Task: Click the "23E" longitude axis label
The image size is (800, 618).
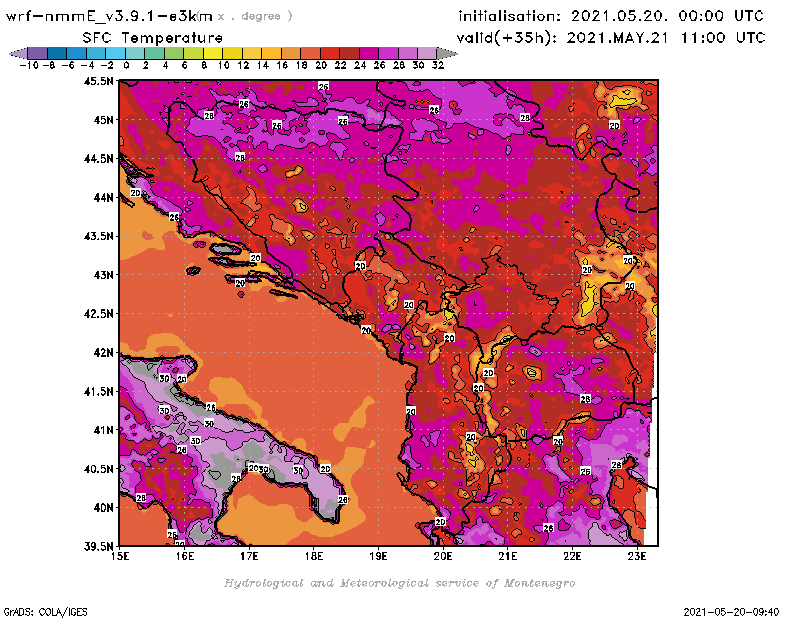Action: pos(637,556)
